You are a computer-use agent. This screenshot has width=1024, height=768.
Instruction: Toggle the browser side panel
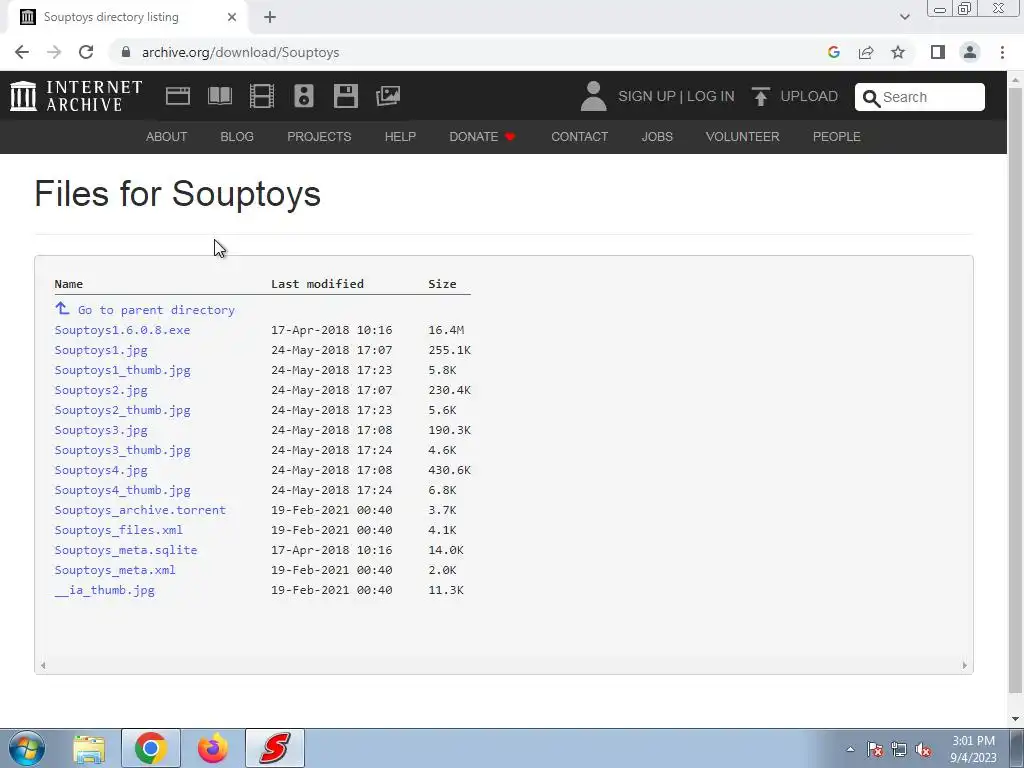pos(938,52)
